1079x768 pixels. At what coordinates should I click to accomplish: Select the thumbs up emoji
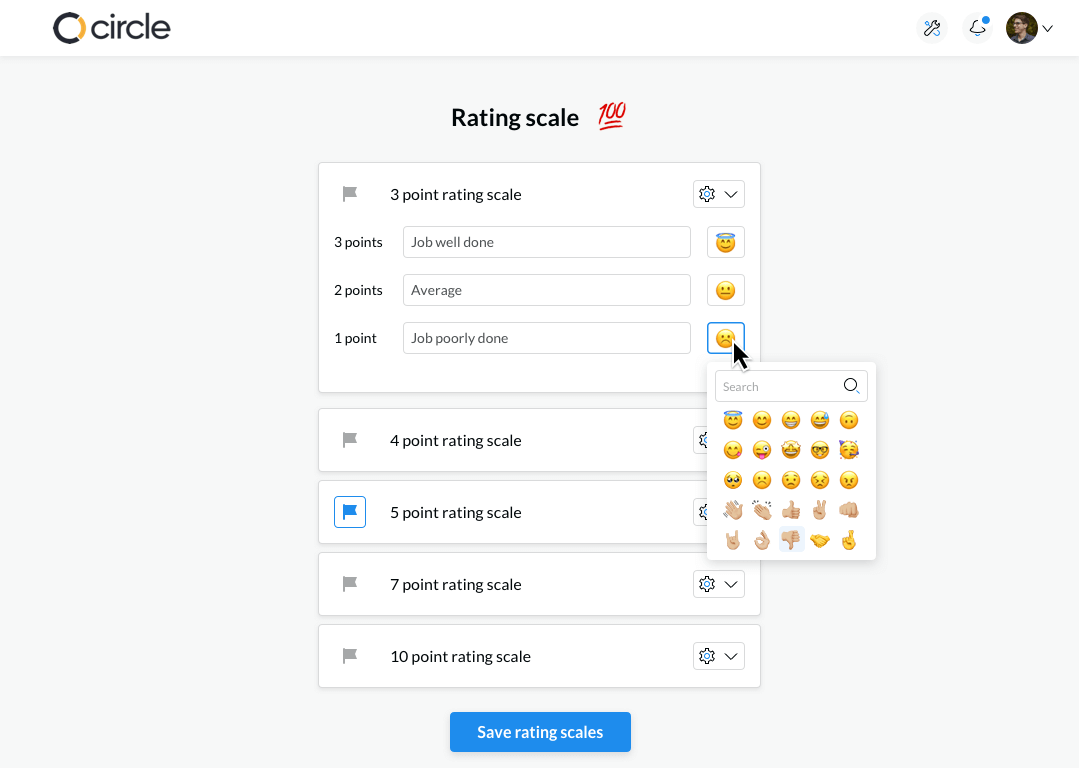click(791, 510)
